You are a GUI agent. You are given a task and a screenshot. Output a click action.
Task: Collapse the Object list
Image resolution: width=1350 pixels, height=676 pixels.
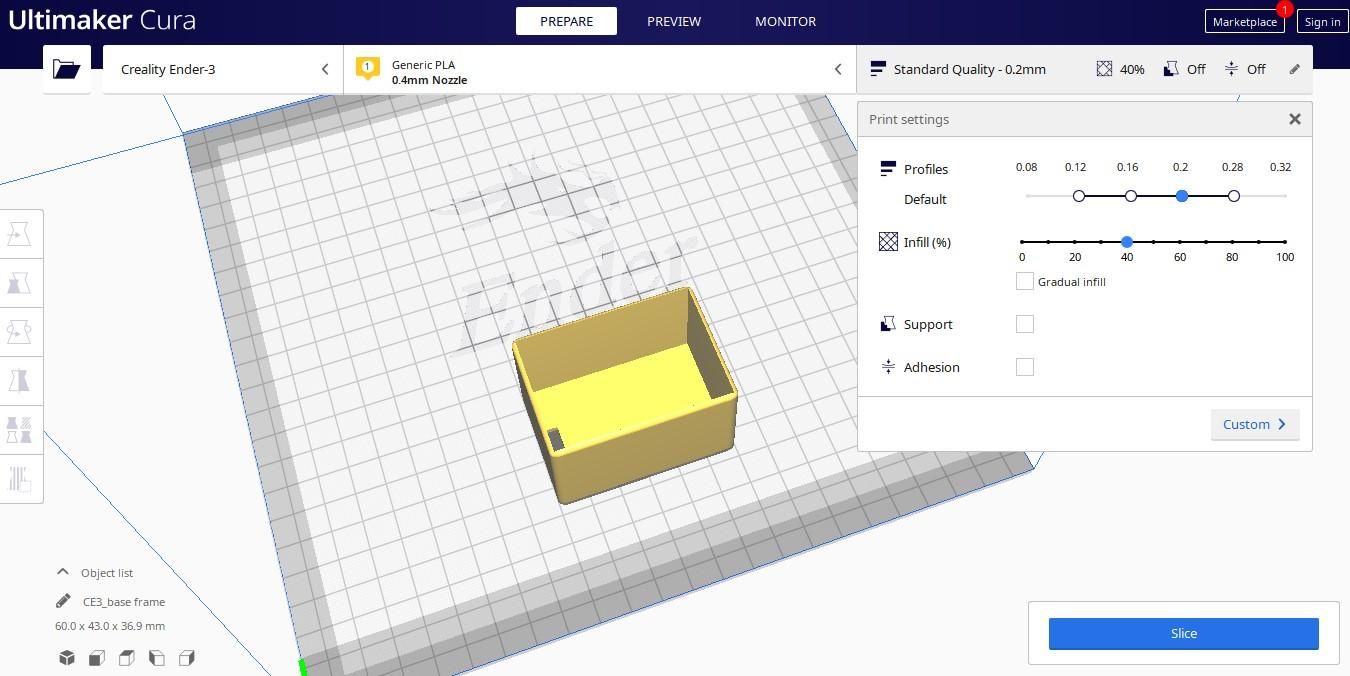click(x=63, y=572)
